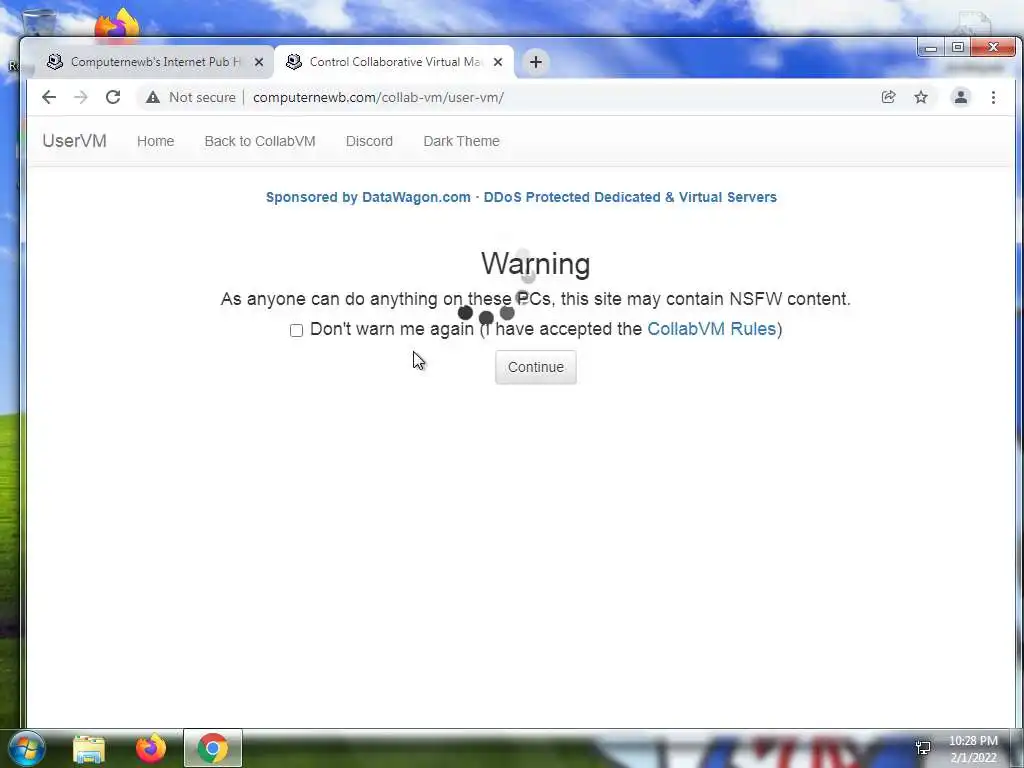The height and width of the screenshot is (768, 1024).
Task: Open a new tab with the plus button
Action: point(536,62)
